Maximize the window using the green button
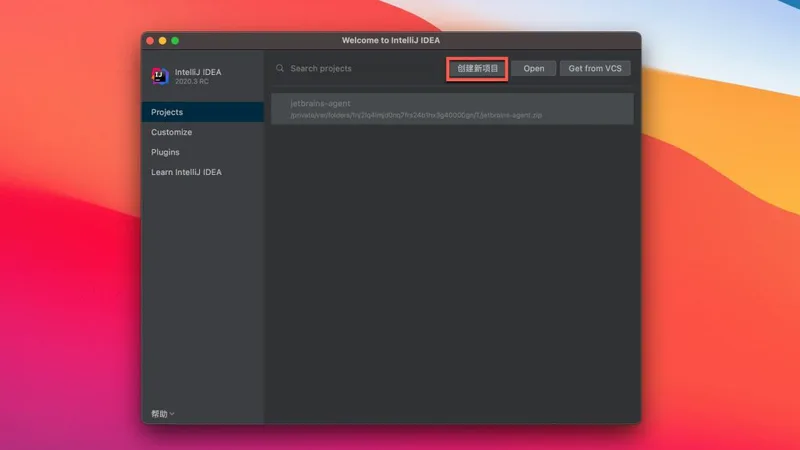 175,41
